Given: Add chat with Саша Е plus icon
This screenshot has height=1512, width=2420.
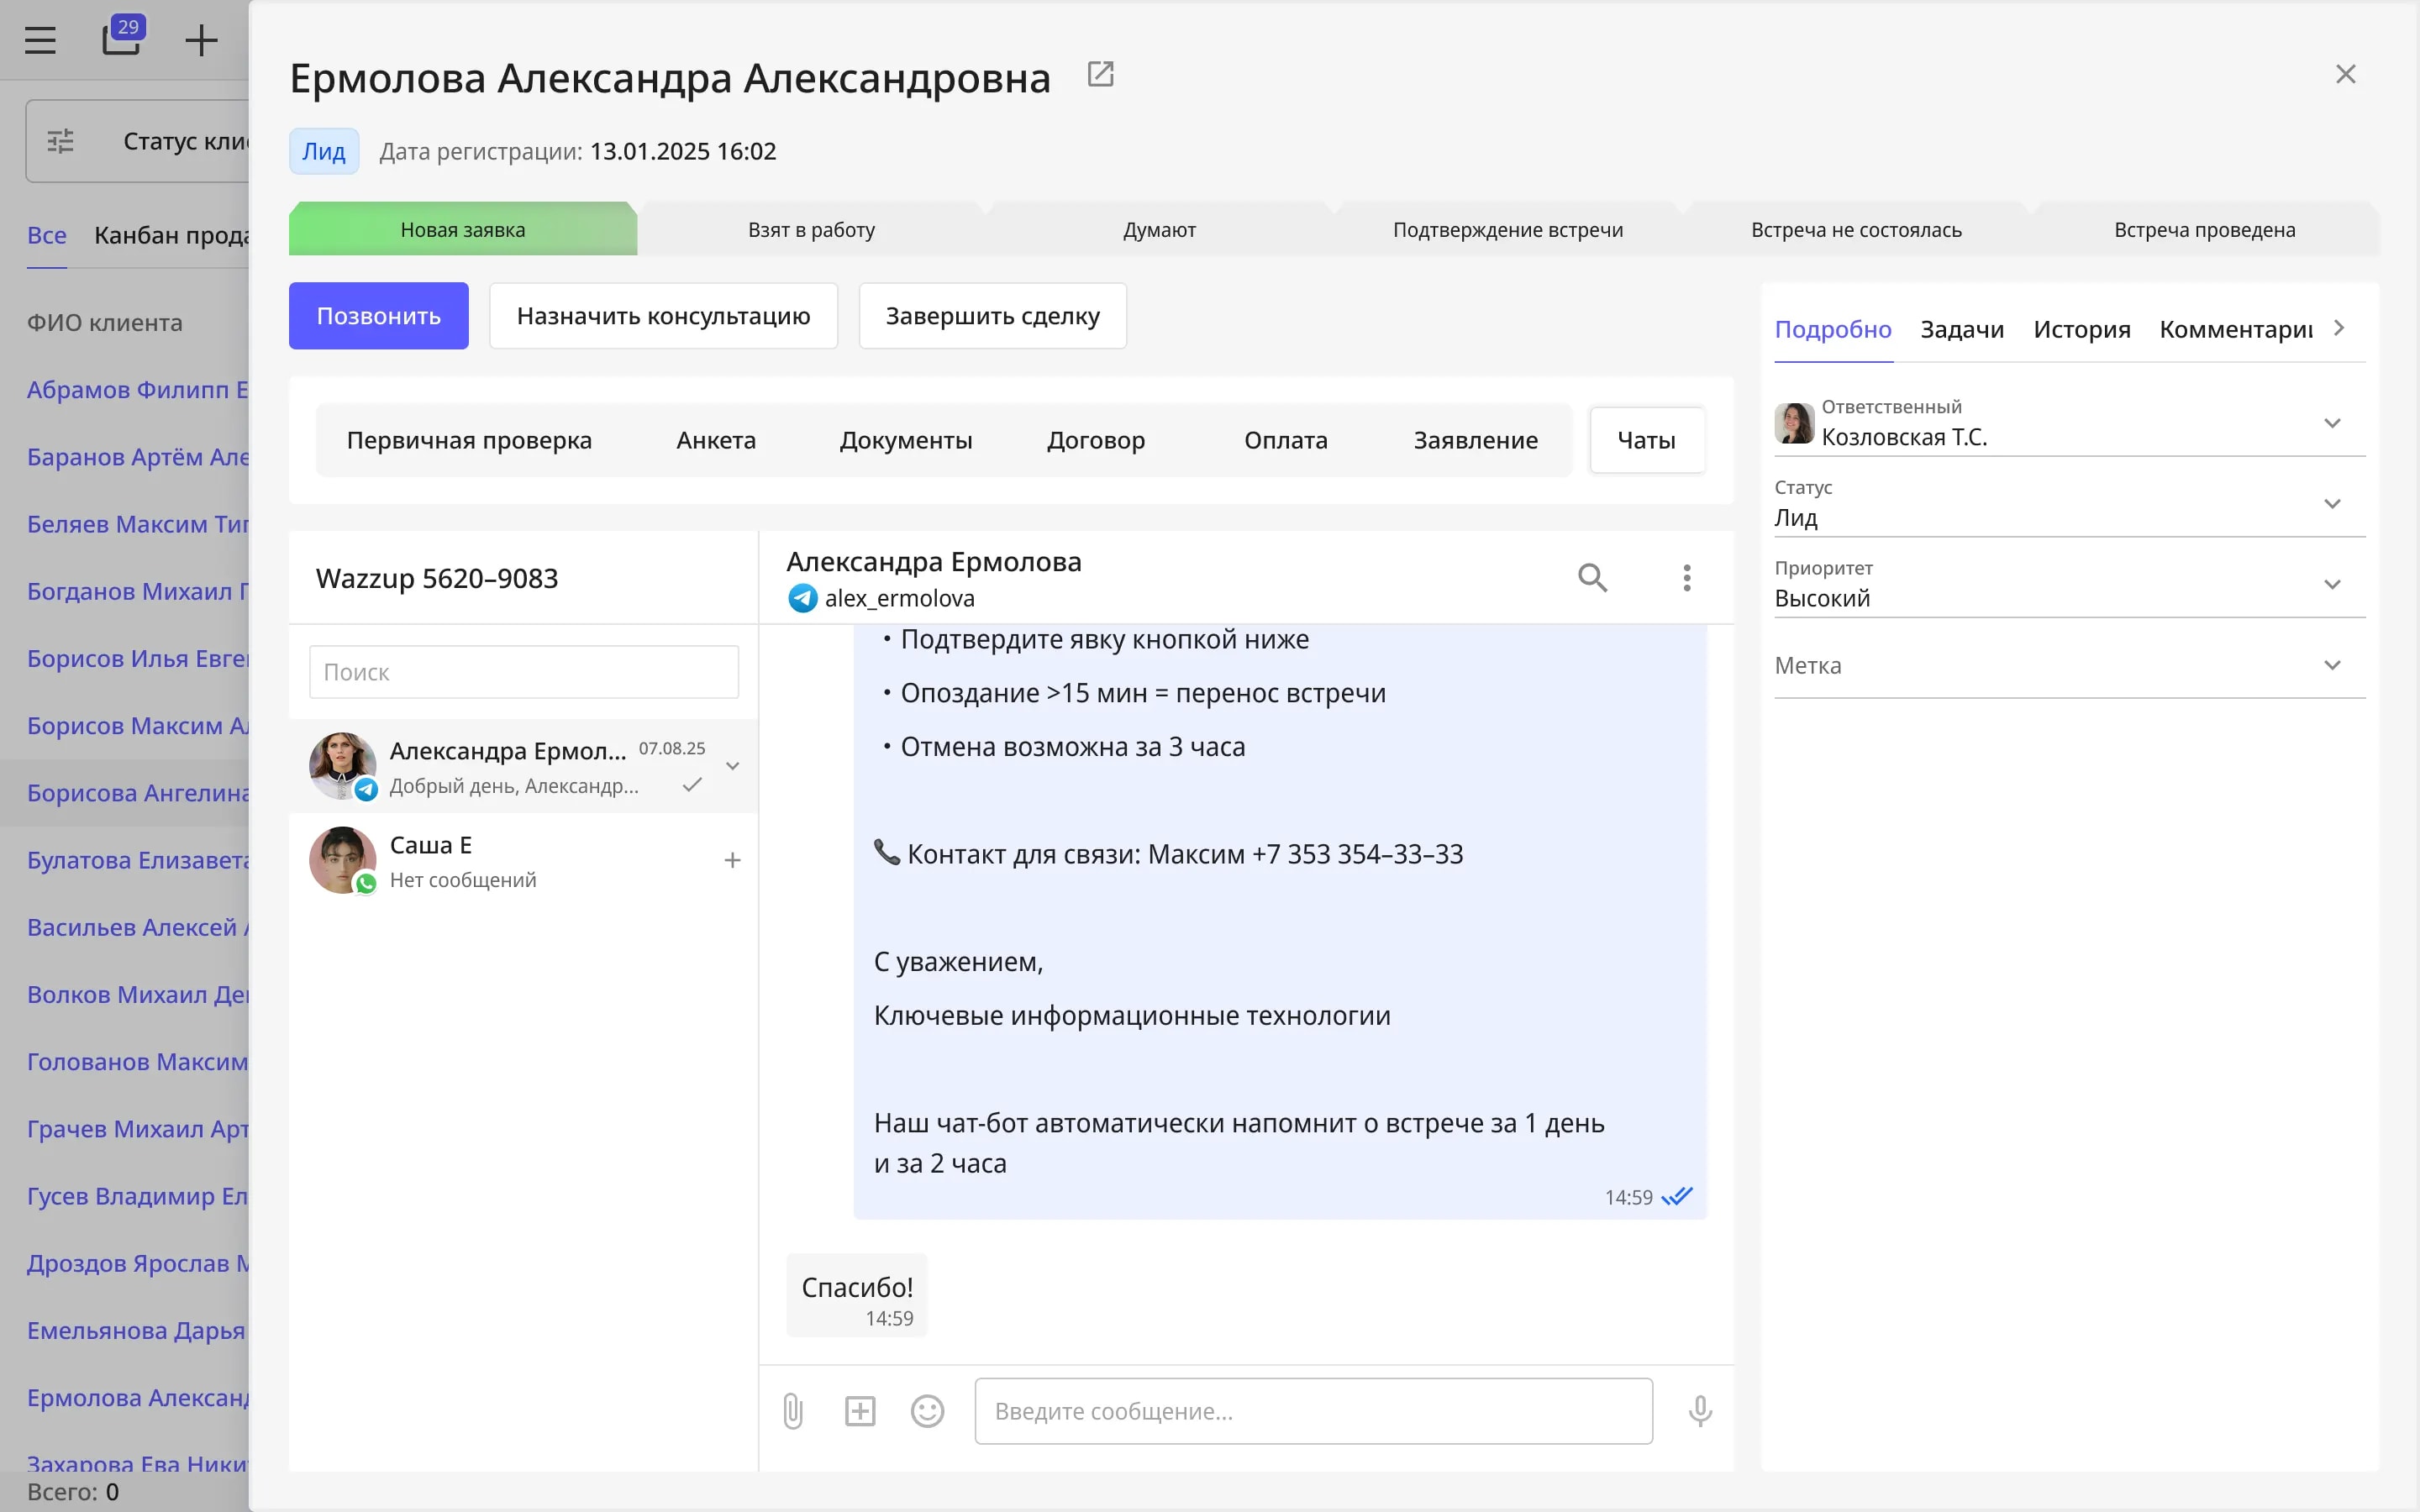Looking at the screenshot, I should [732, 861].
